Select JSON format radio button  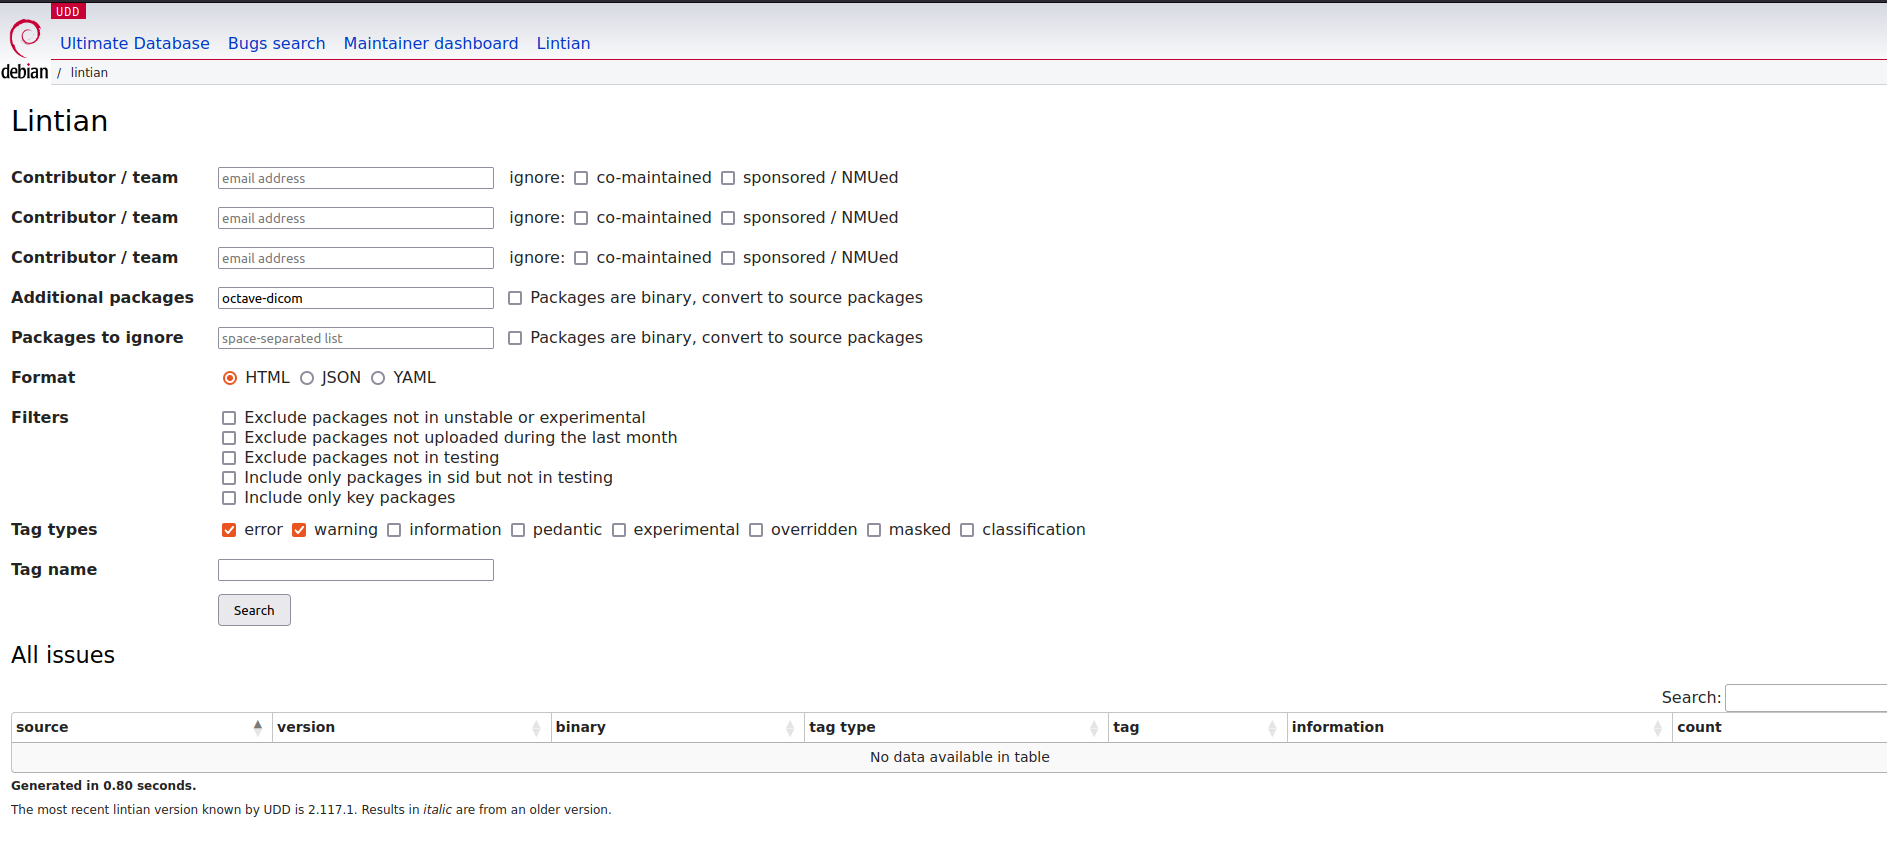(x=307, y=378)
